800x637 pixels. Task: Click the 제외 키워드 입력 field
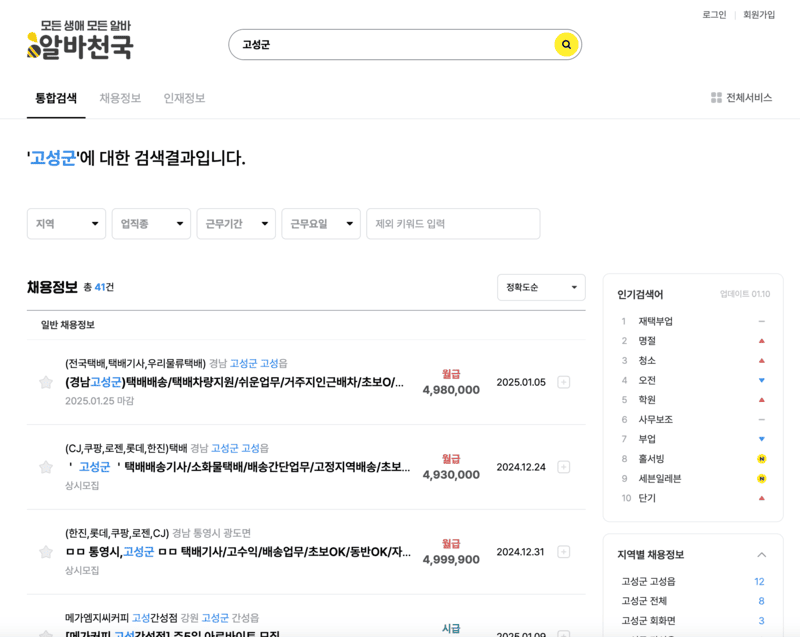[453, 223]
